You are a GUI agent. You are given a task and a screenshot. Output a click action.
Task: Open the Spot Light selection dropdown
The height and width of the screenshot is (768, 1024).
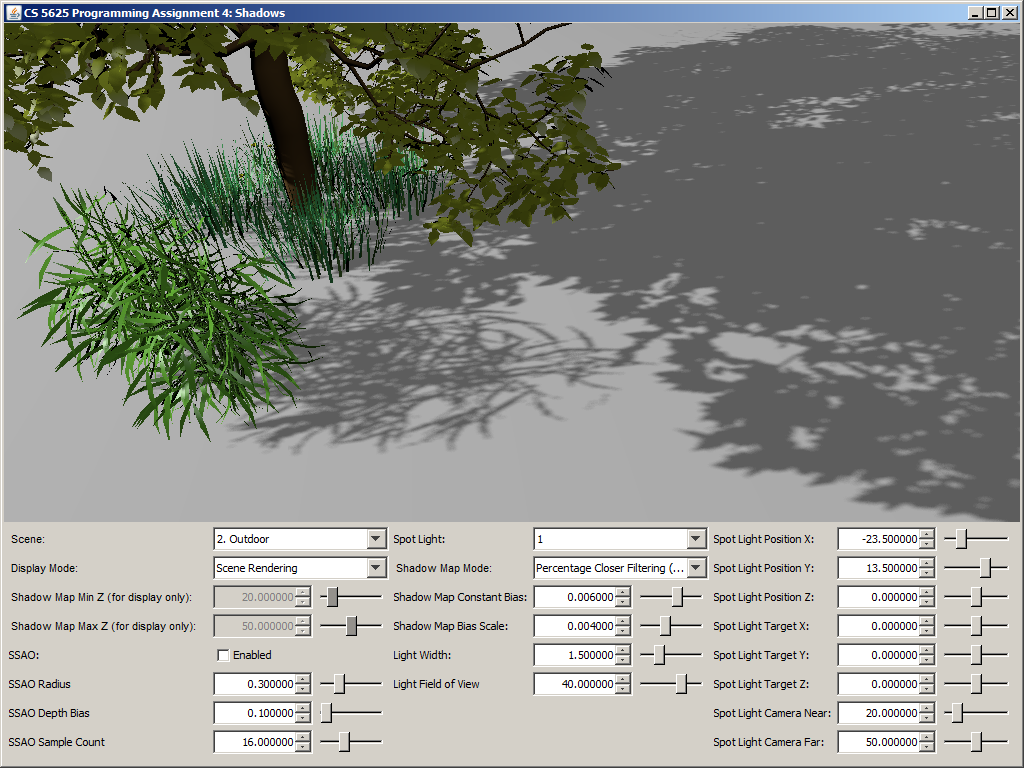(696, 539)
